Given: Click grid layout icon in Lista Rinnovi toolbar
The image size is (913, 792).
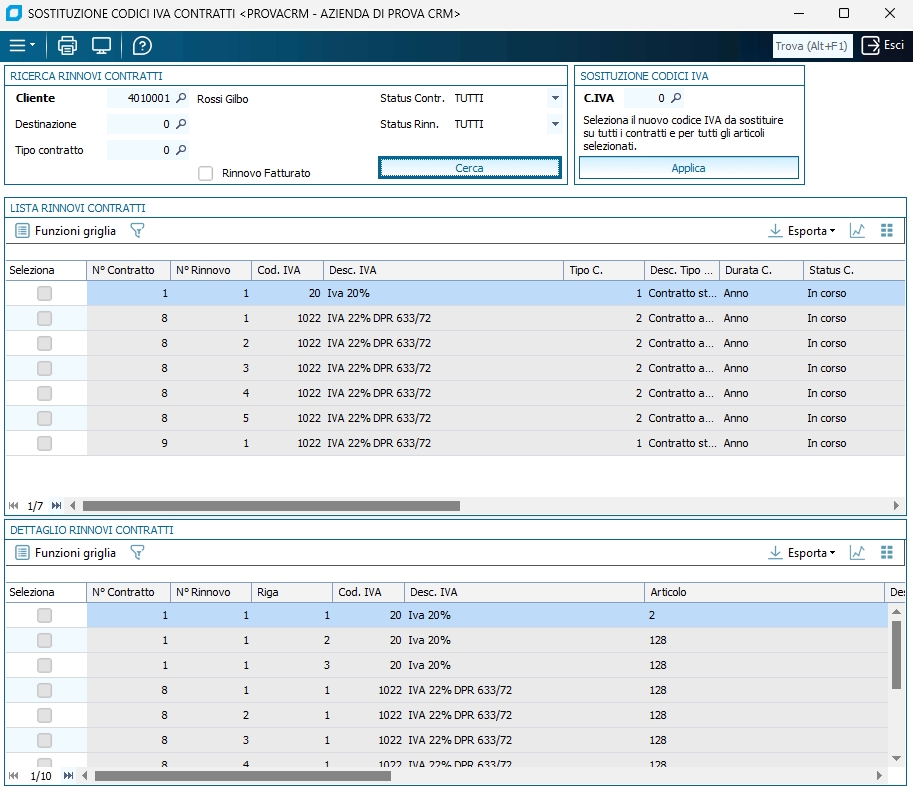Looking at the screenshot, I should coord(886,231).
